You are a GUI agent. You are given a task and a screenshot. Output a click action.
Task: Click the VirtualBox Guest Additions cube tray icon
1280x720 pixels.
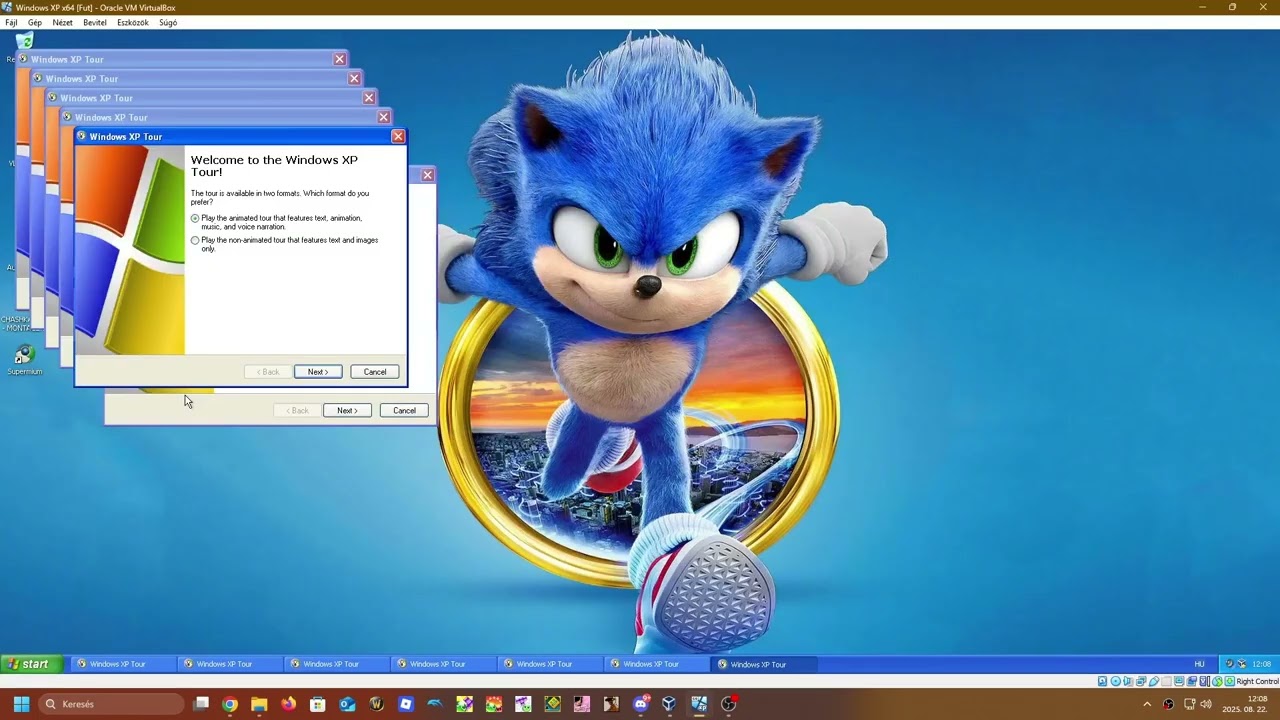(x=1242, y=664)
